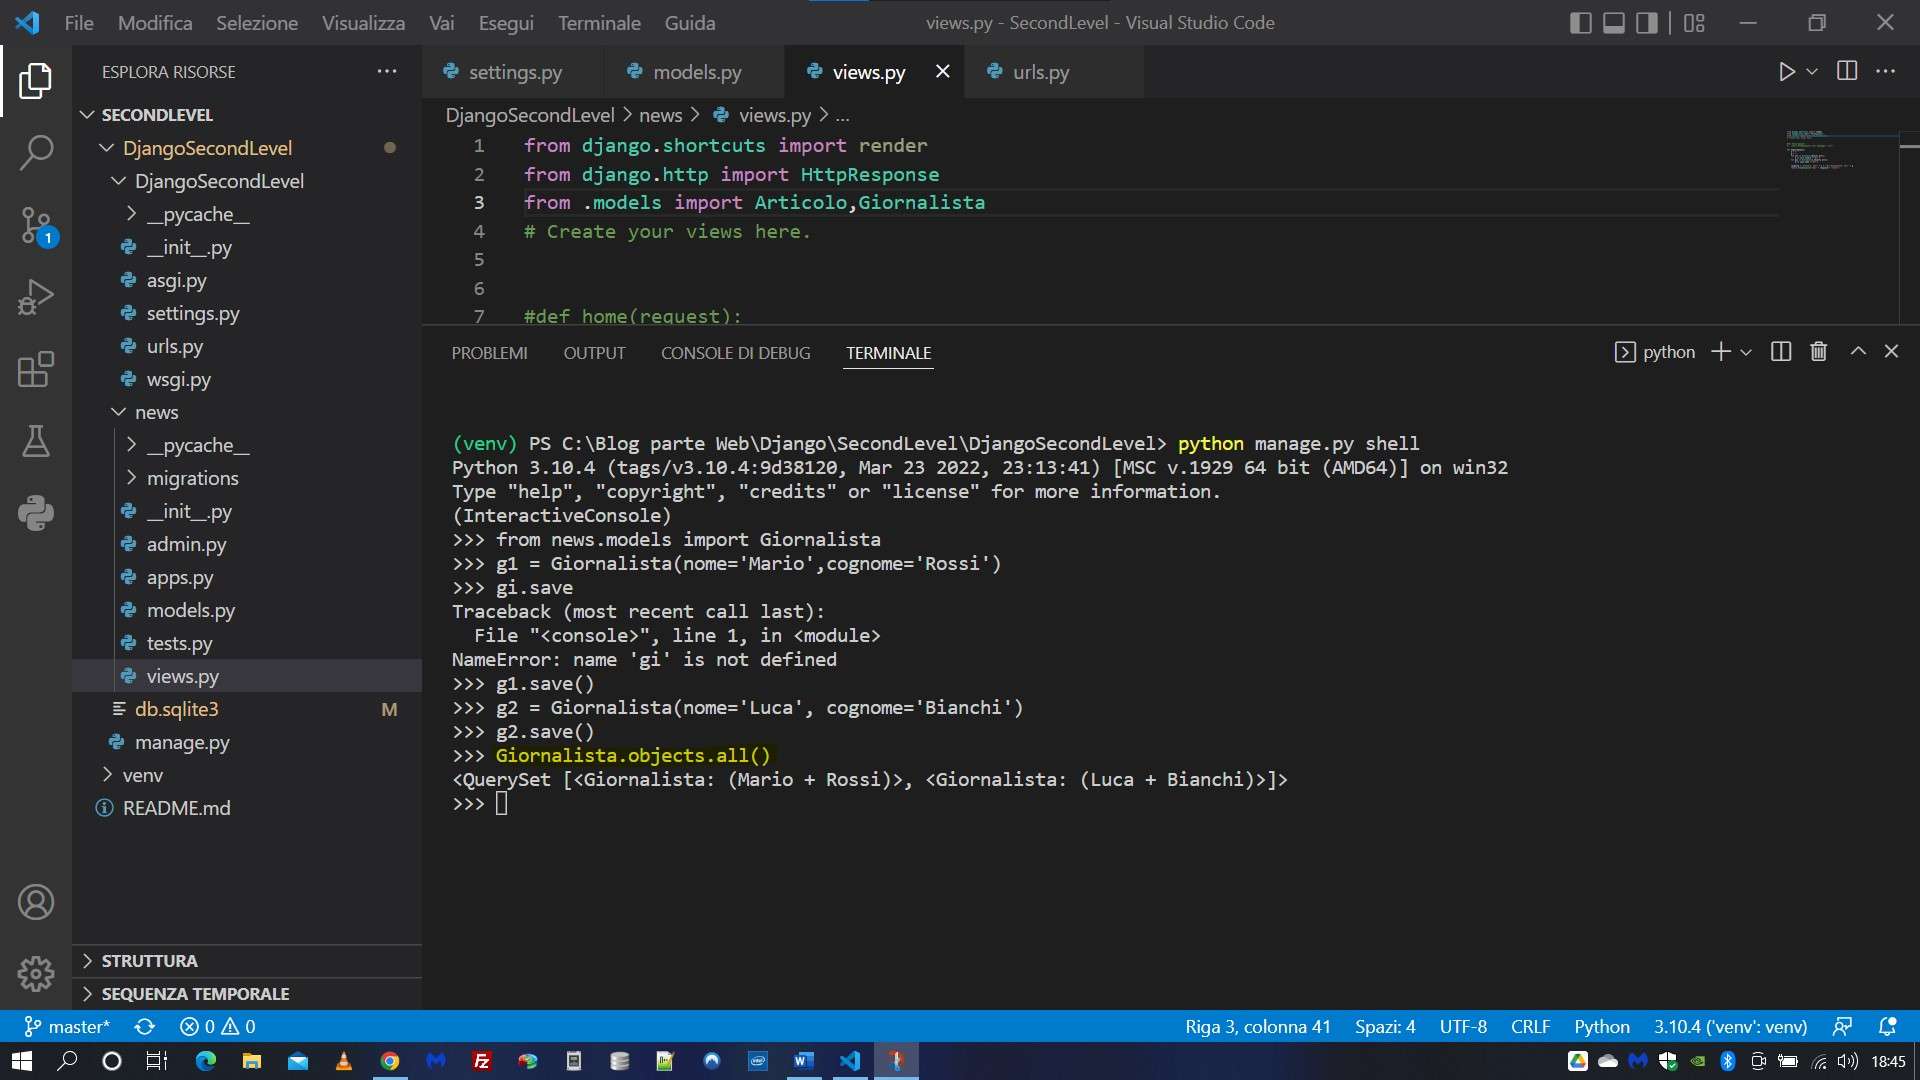Open editor more actions ellipsis
The image size is (1920, 1080).
pyautogui.click(x=1885, y=71)
